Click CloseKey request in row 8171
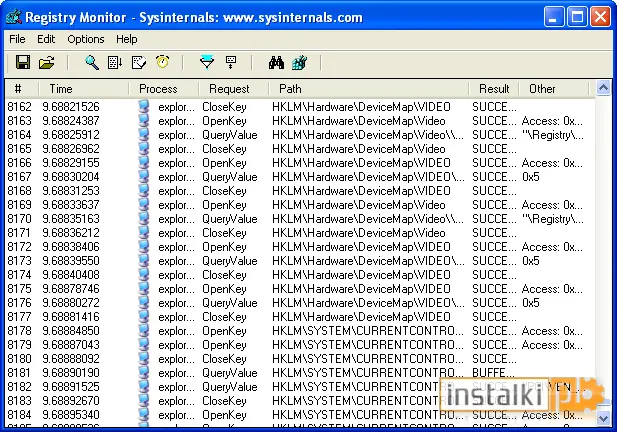The height and width of the screenshot is (432, 617). (224, 233)
